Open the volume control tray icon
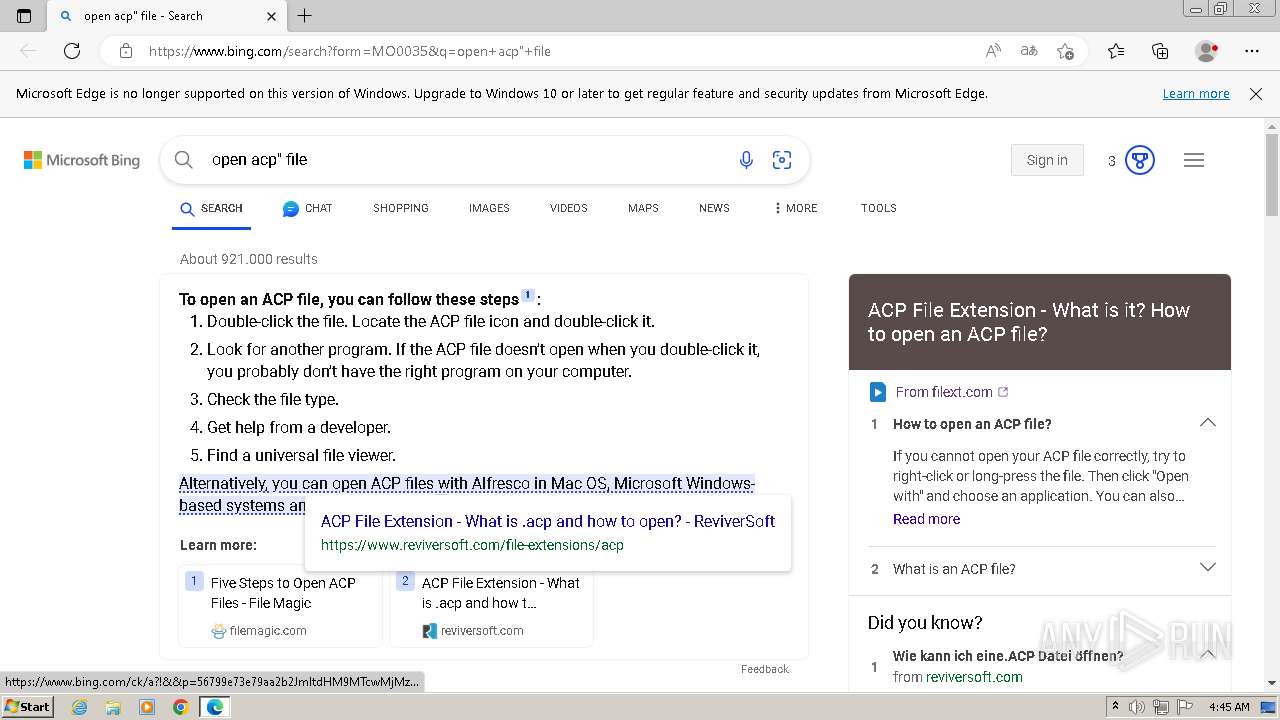The height and width of the screenshot is (720, 1280). click(1138, 707)
